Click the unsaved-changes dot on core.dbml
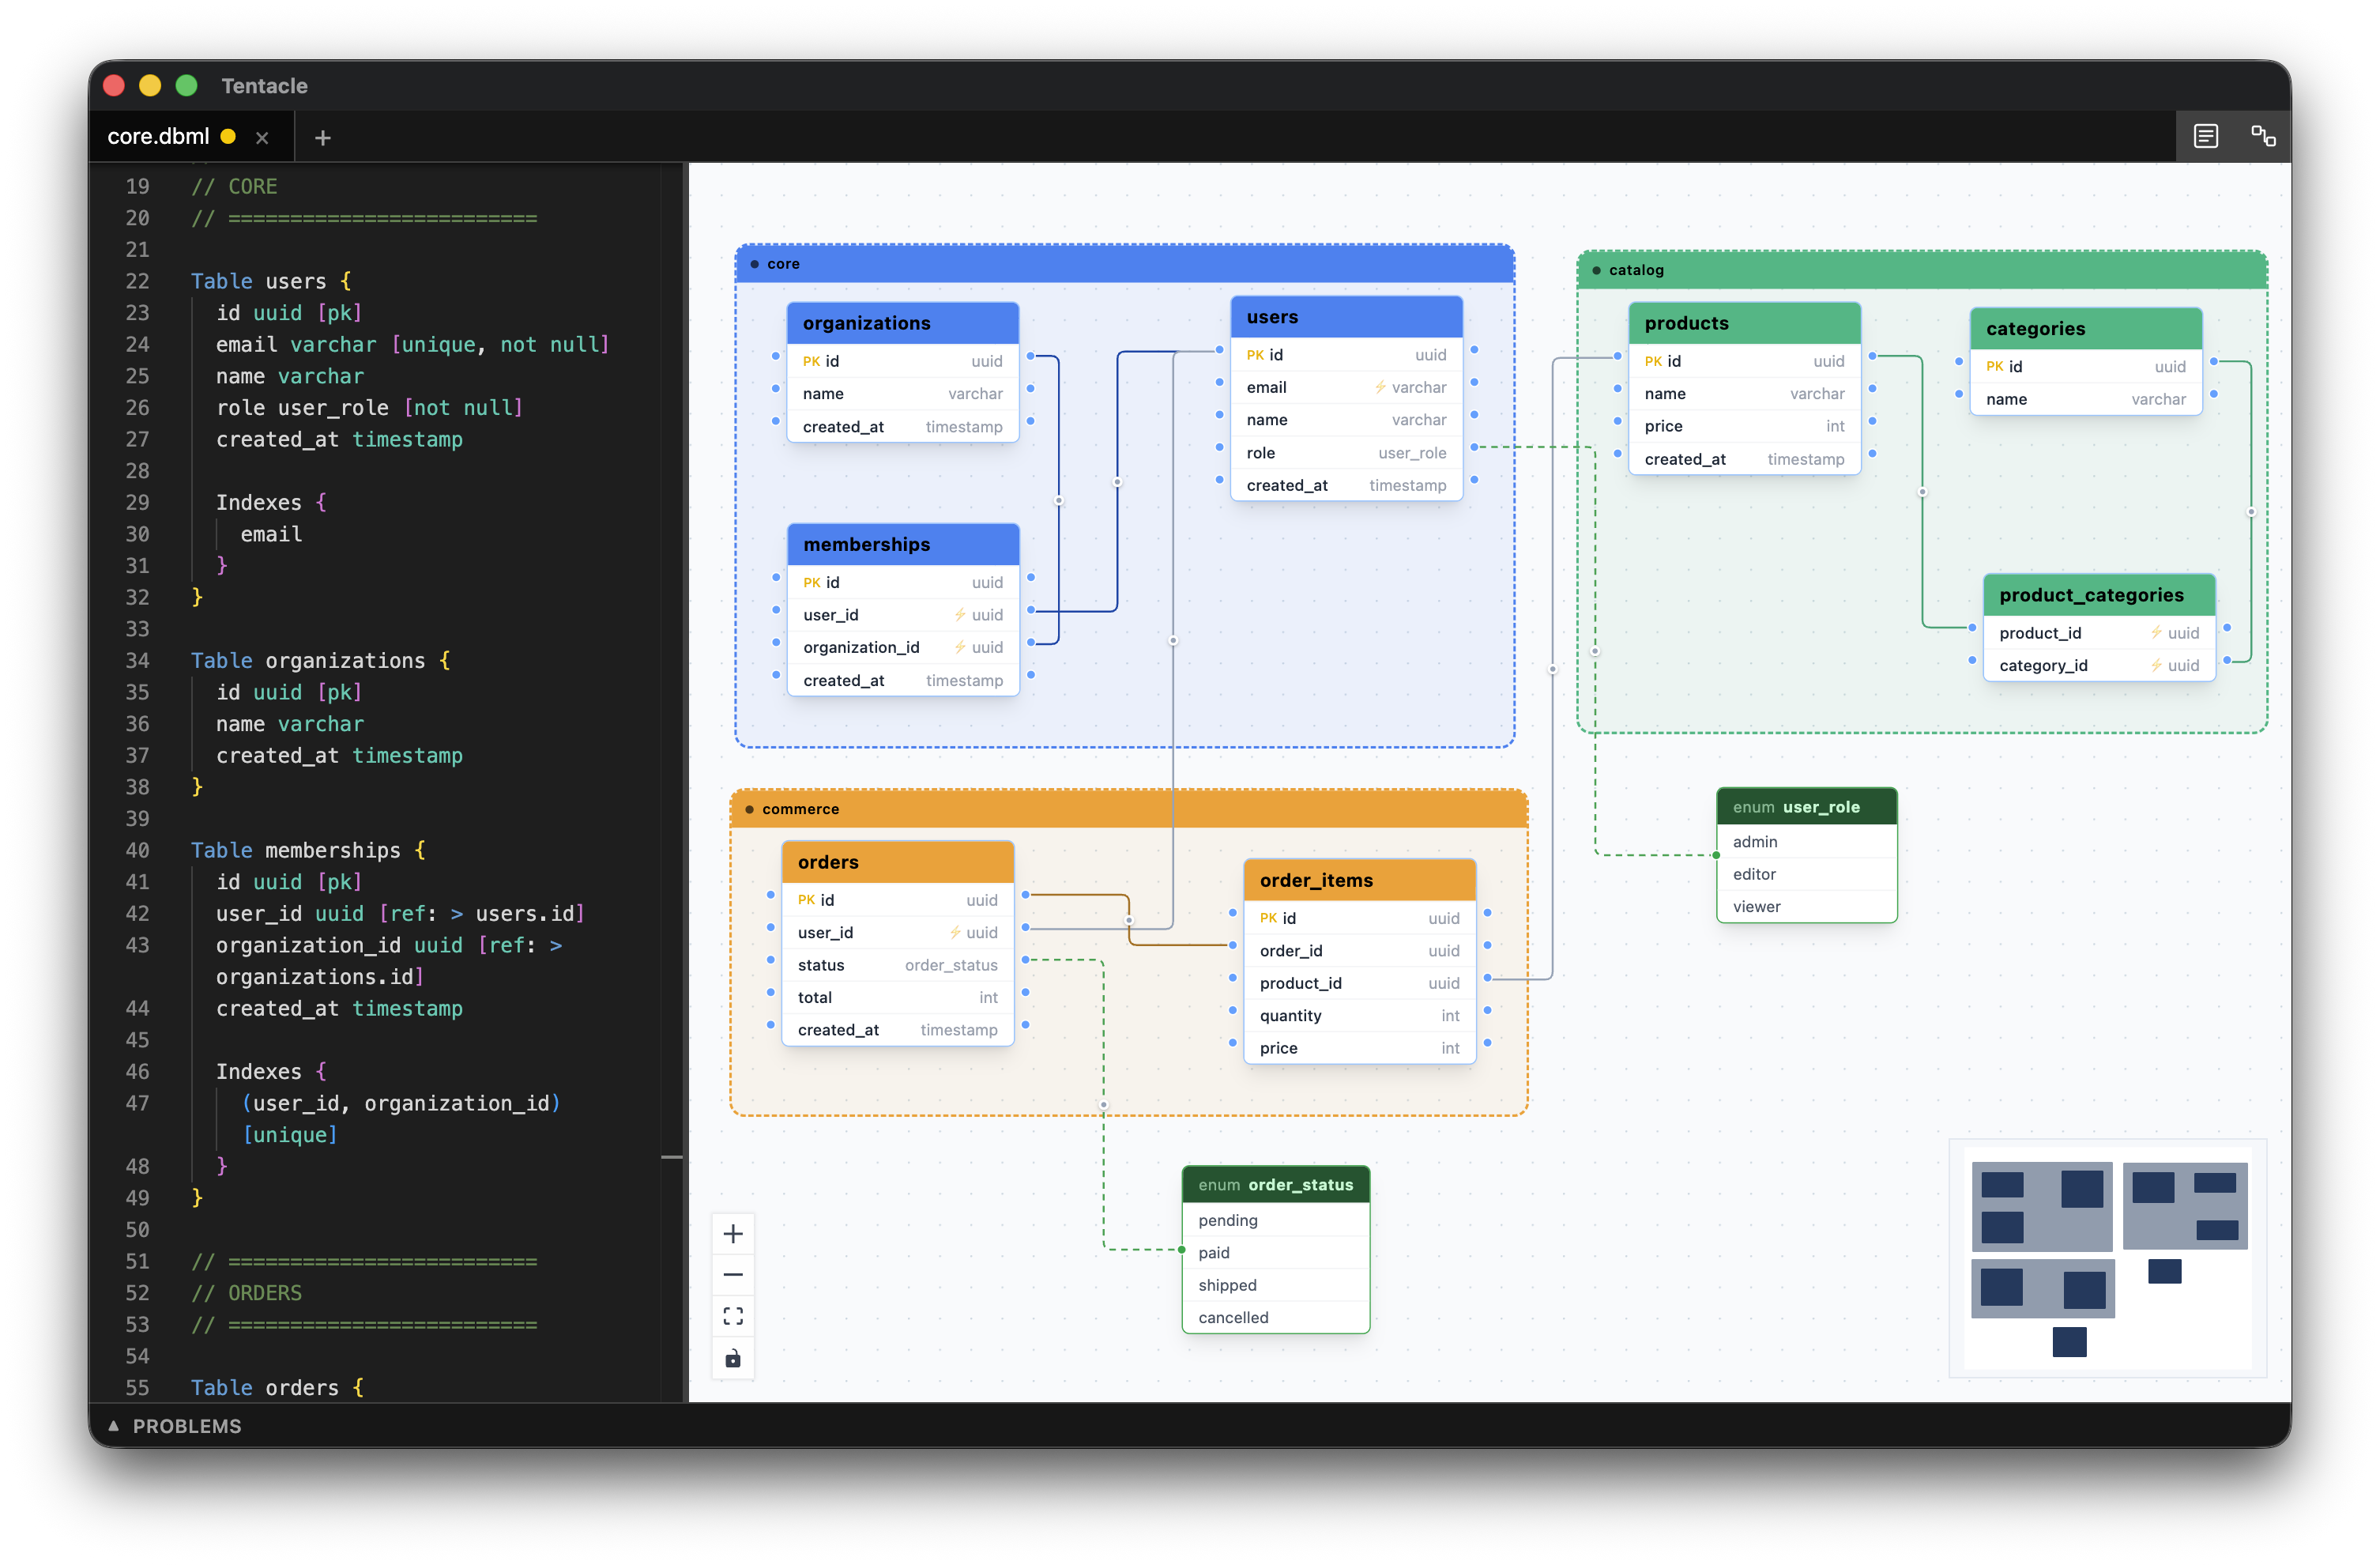Image resolution: width=2380 pixels, height=1565 pixels. [228, 136]
